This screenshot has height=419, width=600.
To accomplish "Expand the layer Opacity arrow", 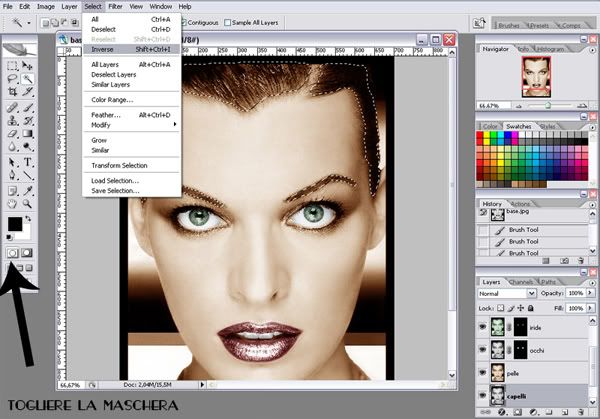I will [590, 293].
